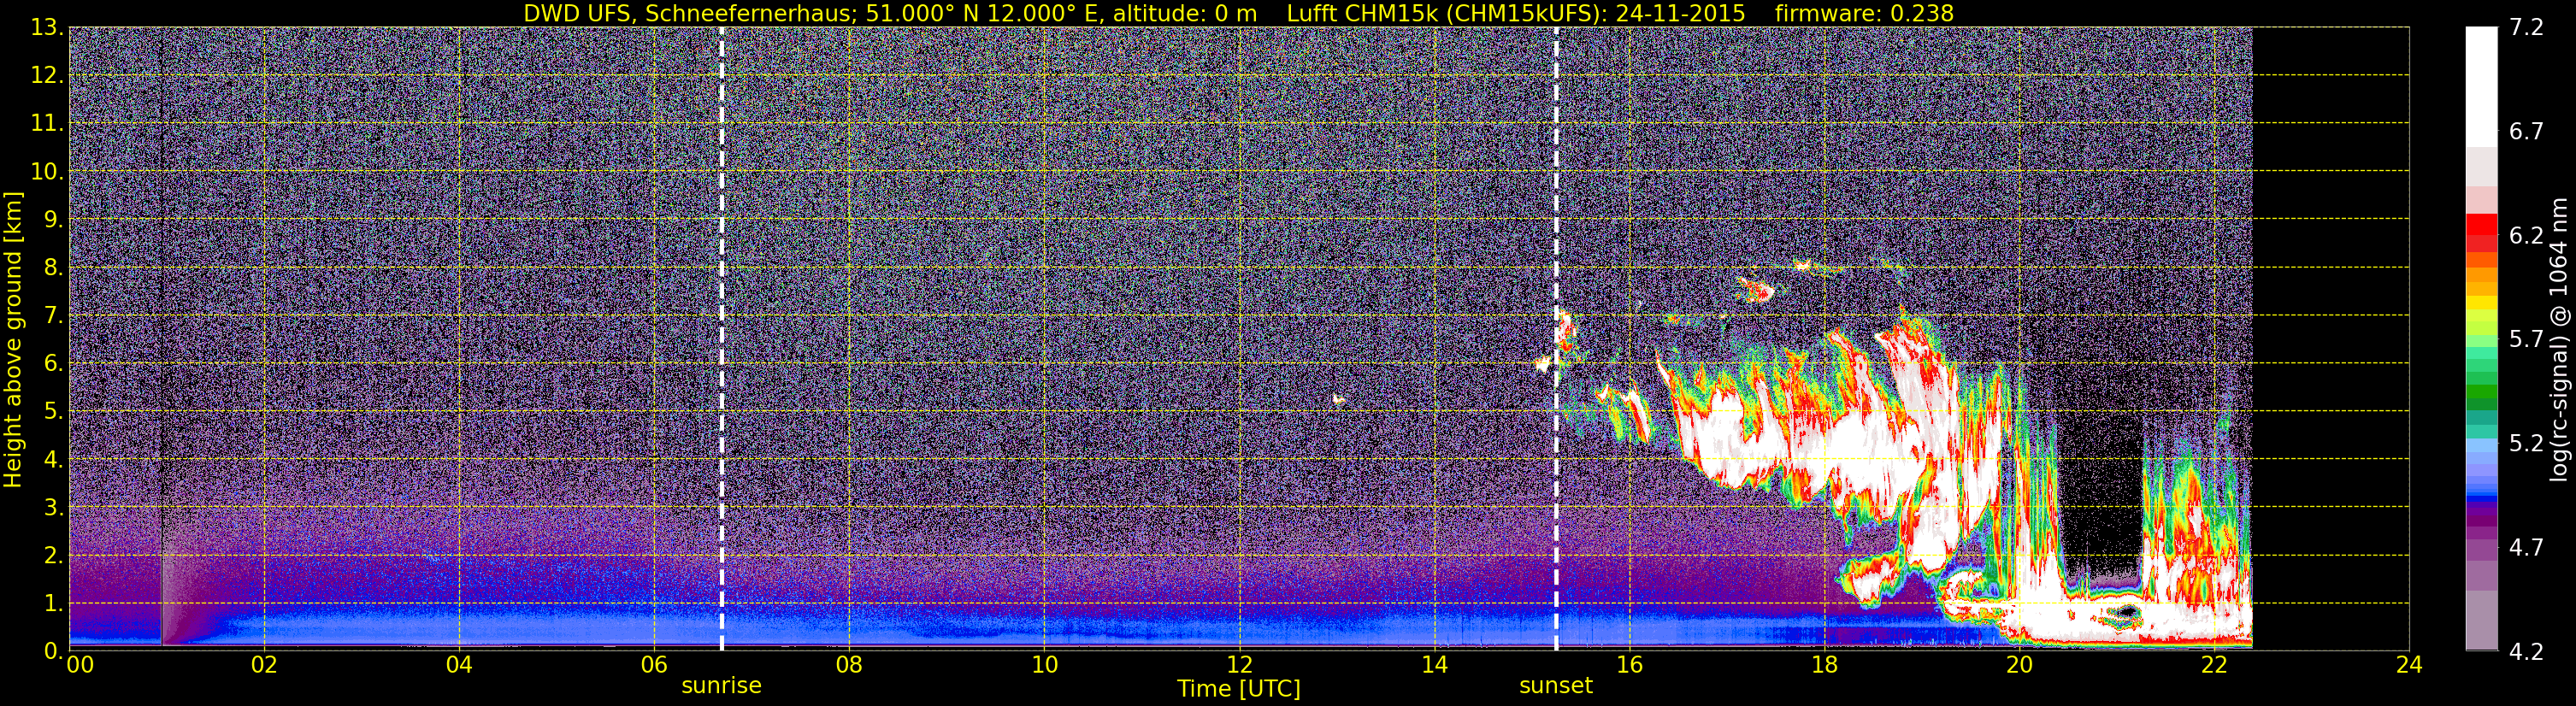The width and height of the screenshot is (2576, 706).
Task: Click the time axis tick label '10'
Action: [1044, 666]
